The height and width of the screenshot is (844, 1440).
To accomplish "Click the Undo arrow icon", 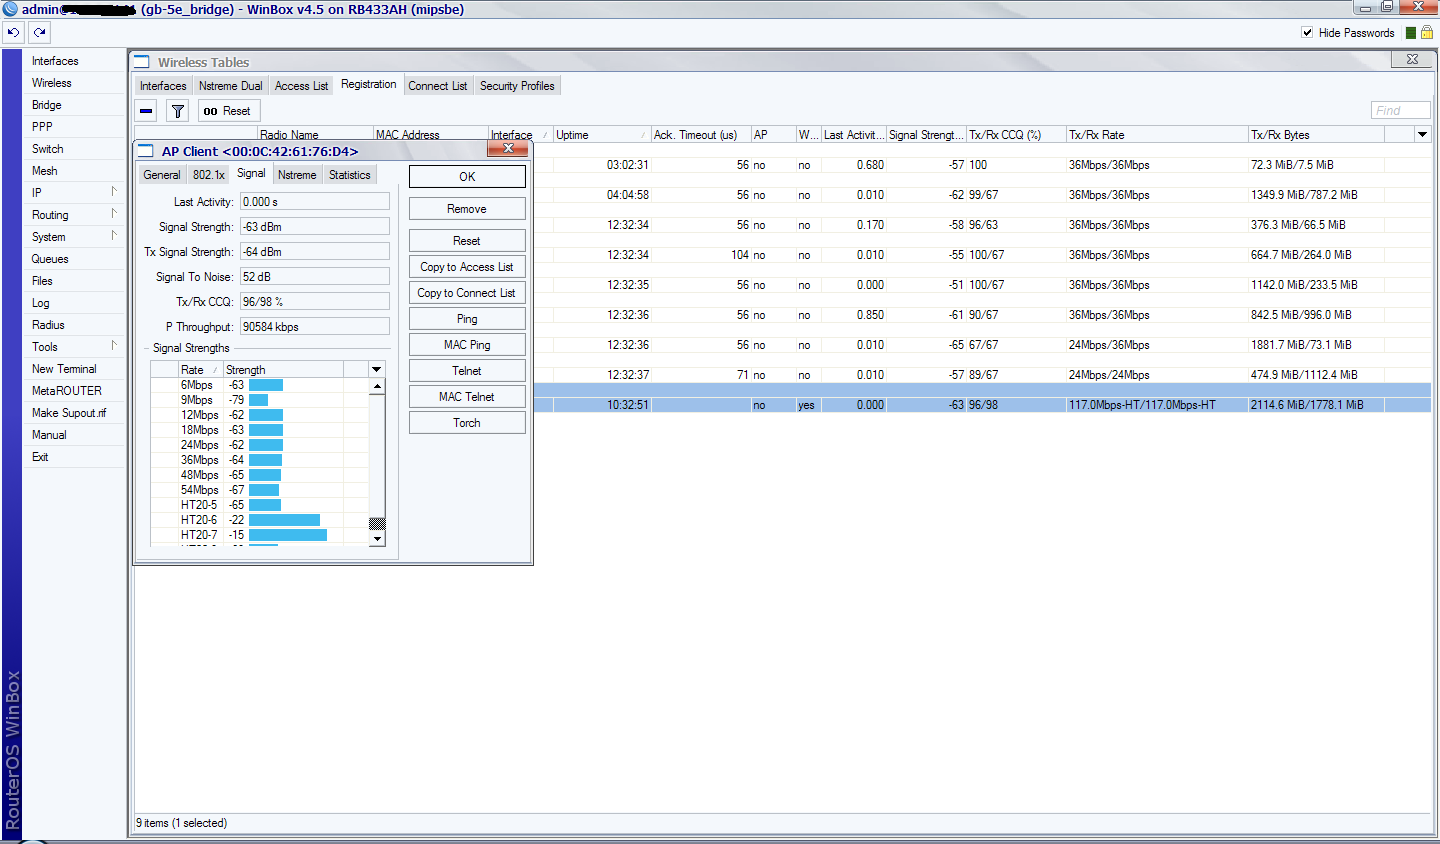I will point(13,32).
